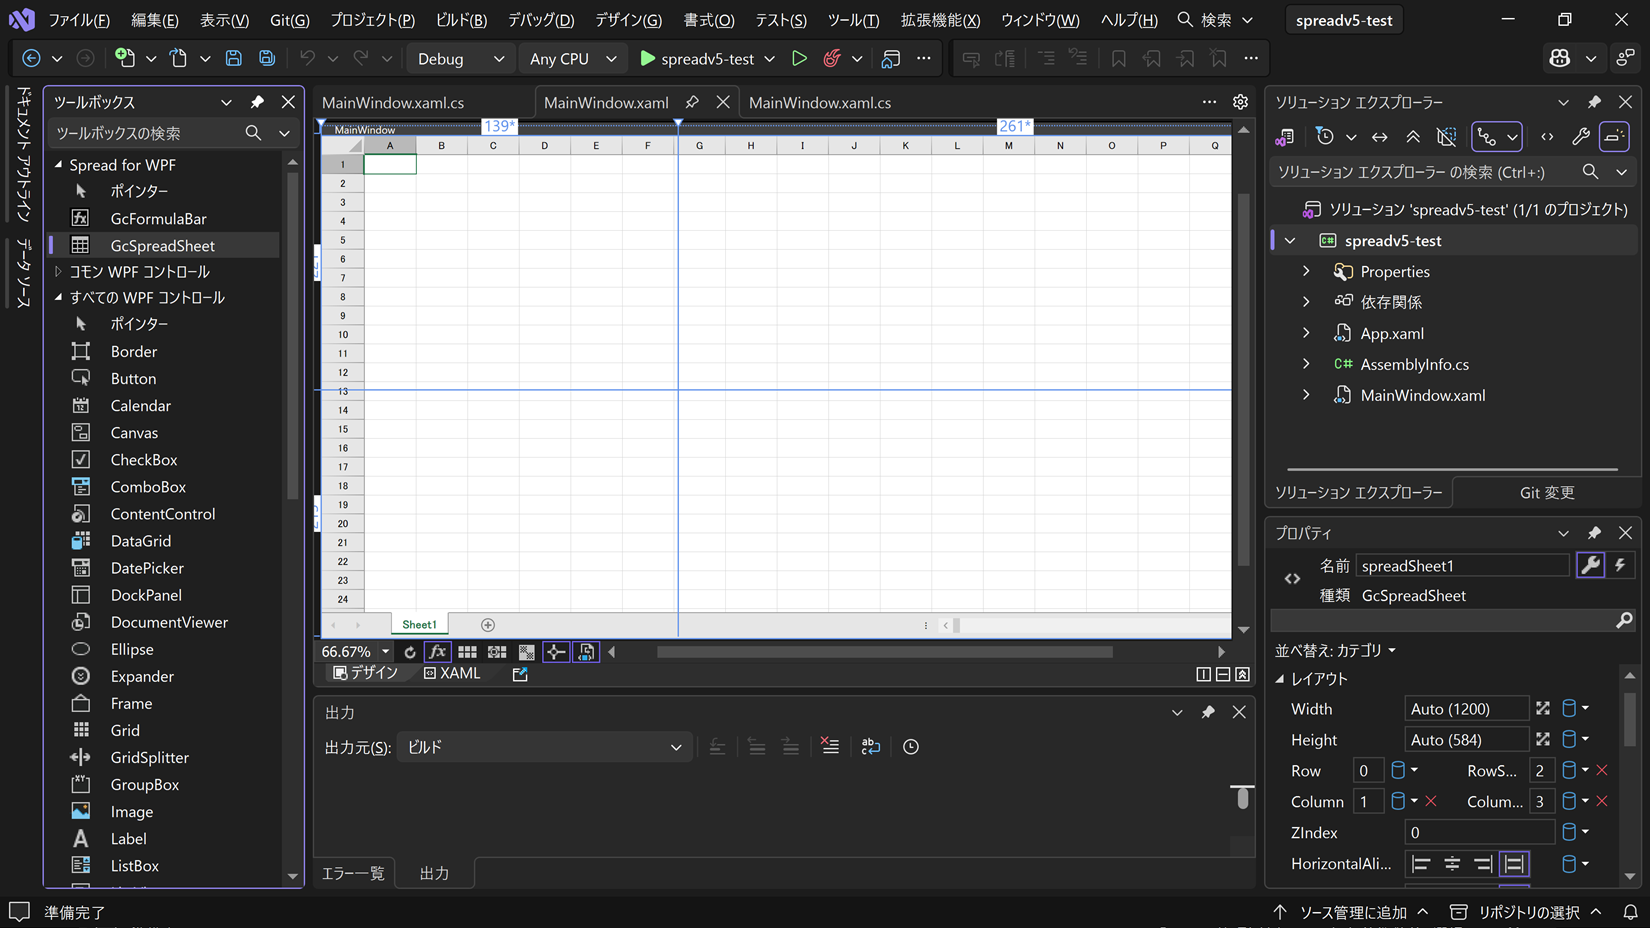Screen dimensions: 1650x928
Task: Open the Debug configuration dropdown
Action: pos(461,59)
